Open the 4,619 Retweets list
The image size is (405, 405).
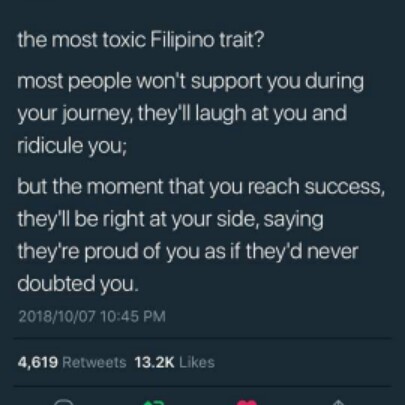(72, 362)
